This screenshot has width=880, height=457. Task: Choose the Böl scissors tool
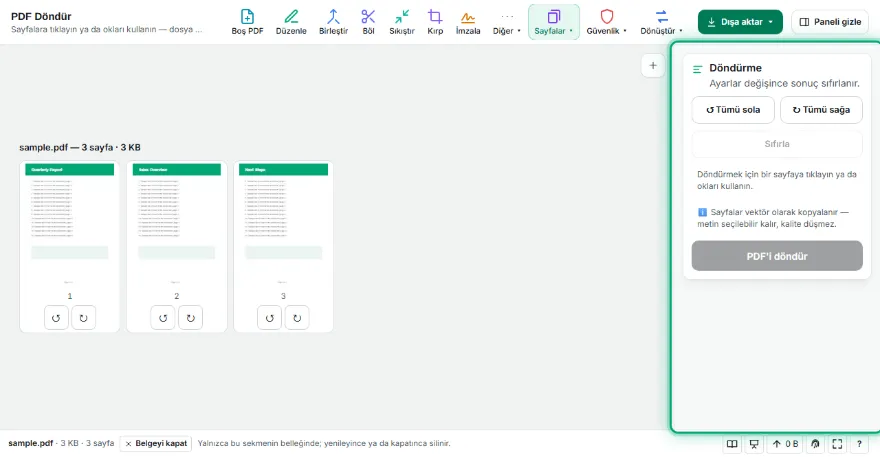coord(368,22)
